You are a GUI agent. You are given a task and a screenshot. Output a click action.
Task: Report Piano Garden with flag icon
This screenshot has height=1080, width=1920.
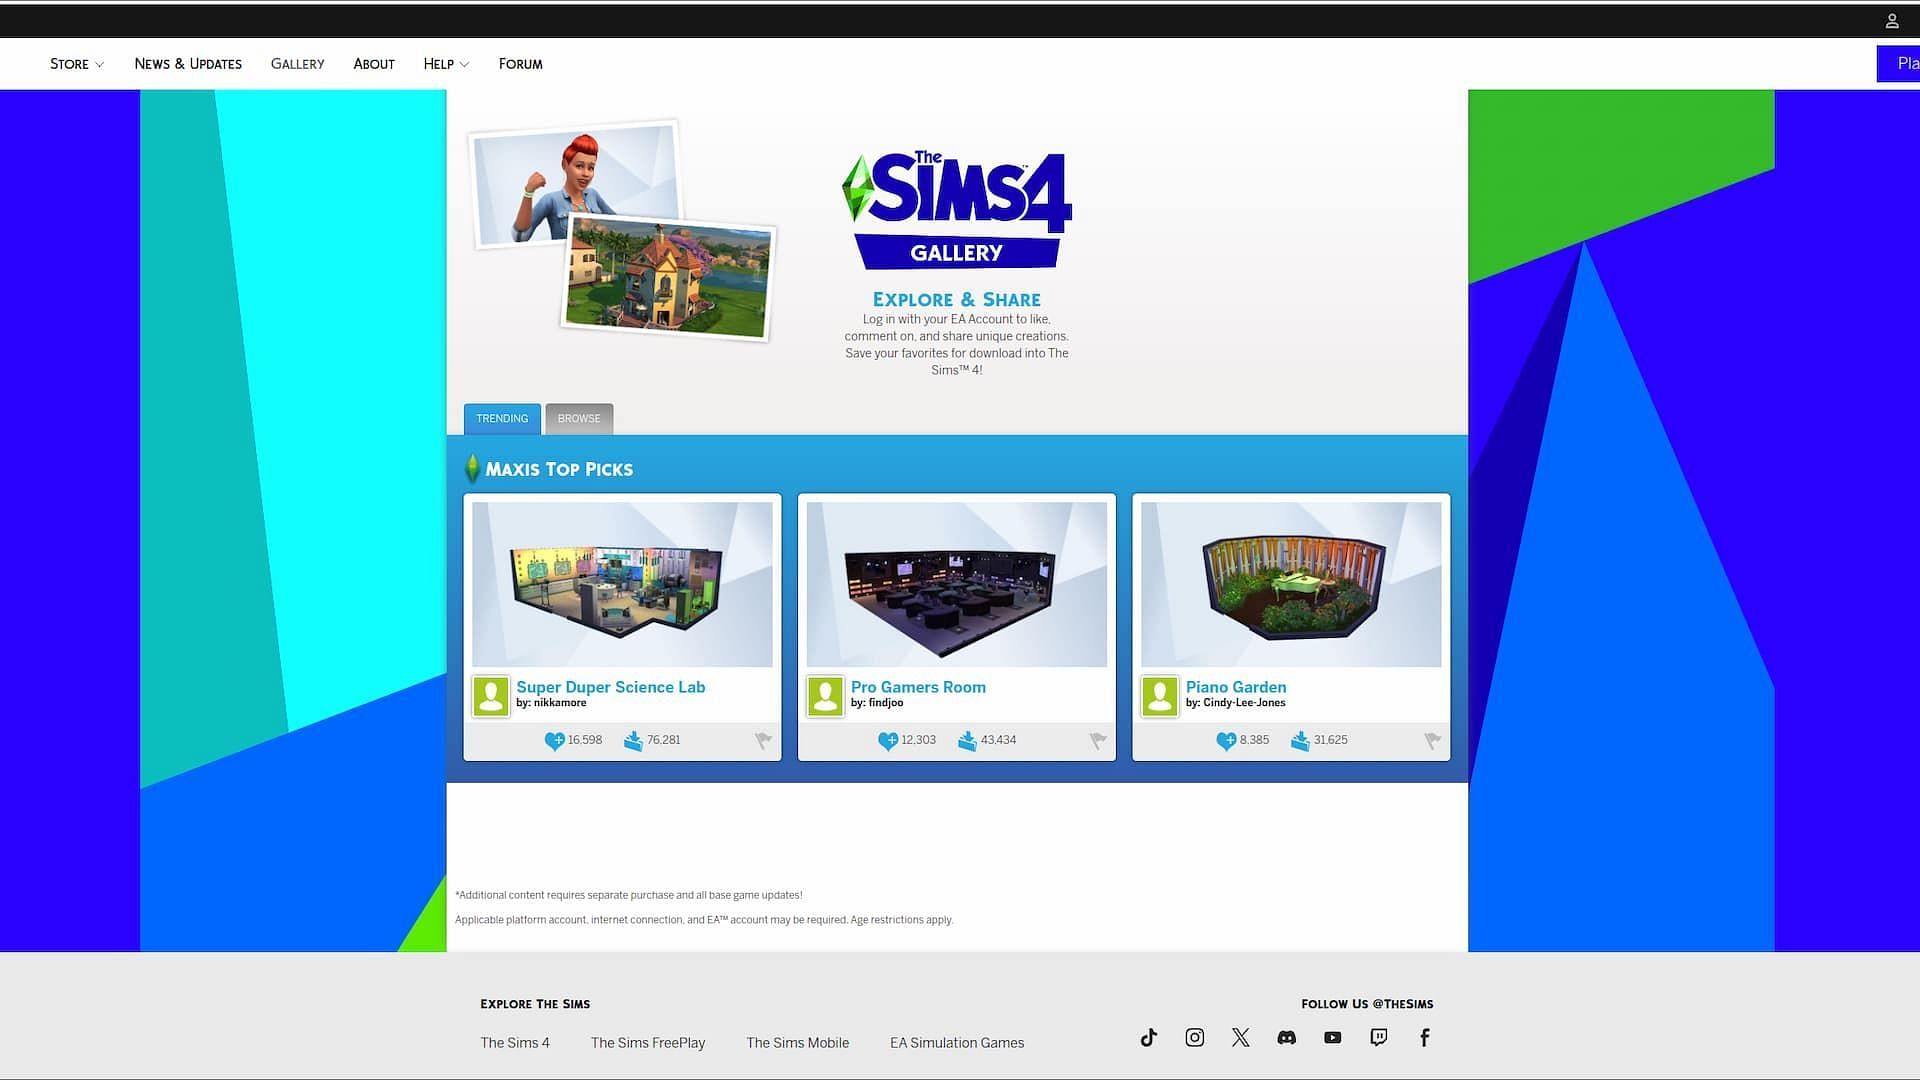(x=1432, y=741)
